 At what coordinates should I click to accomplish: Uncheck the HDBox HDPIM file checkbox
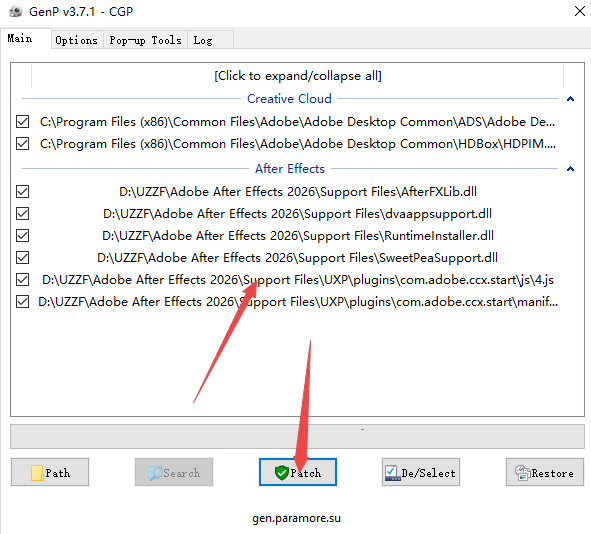tap(23, 144)
